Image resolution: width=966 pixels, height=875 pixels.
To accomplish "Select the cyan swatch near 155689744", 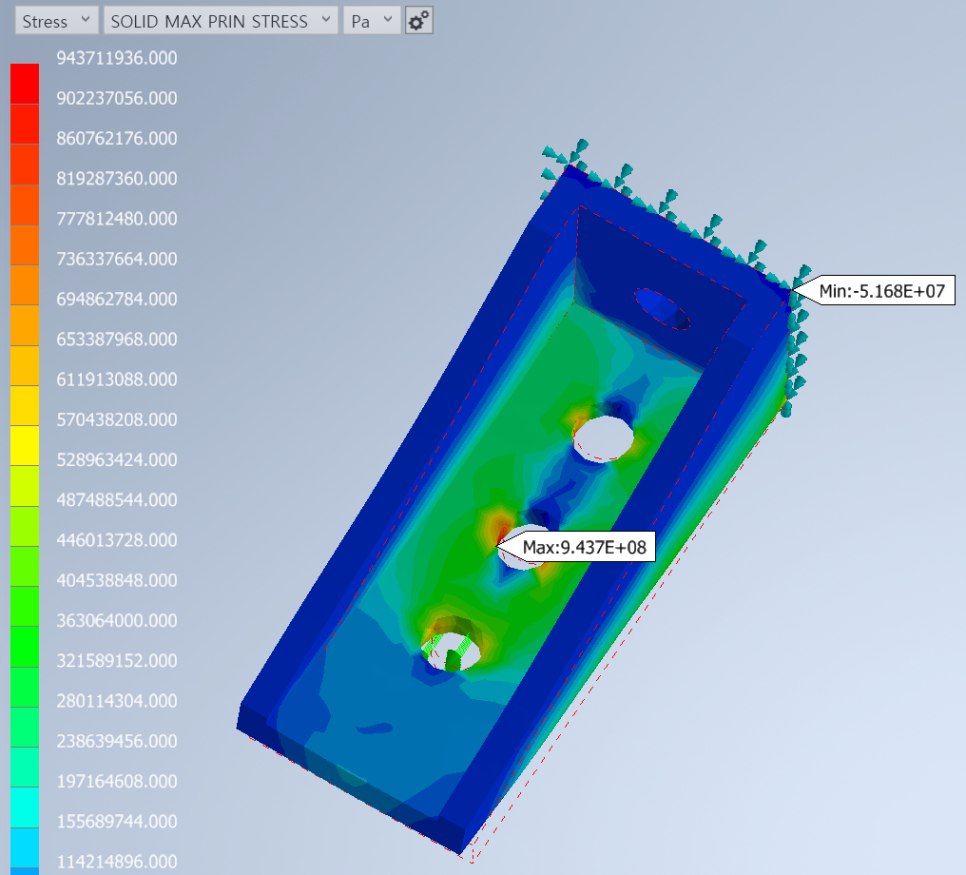I will point(25,807).
